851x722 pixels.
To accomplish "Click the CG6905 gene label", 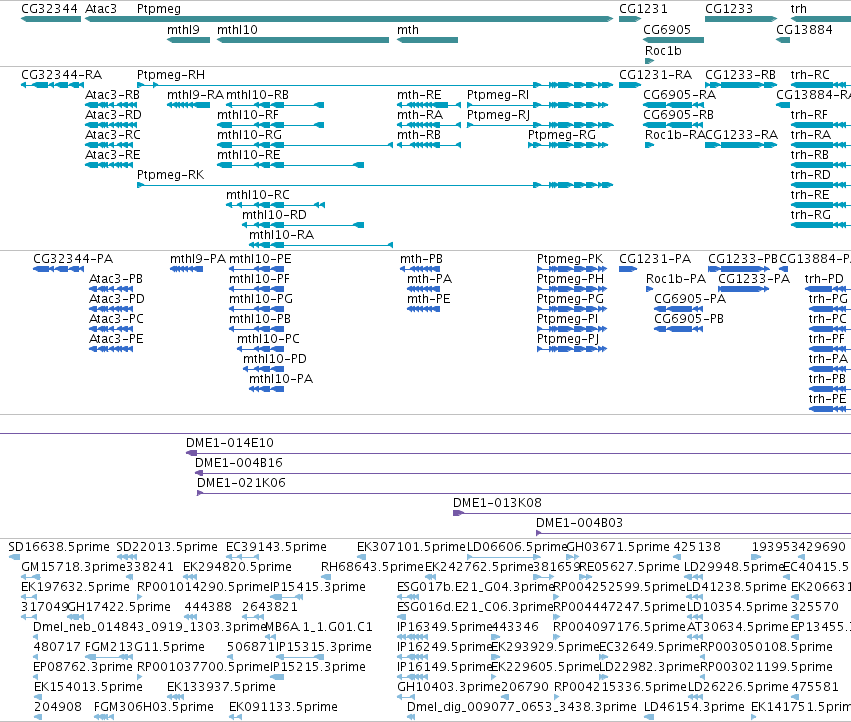I will point(667,30).
